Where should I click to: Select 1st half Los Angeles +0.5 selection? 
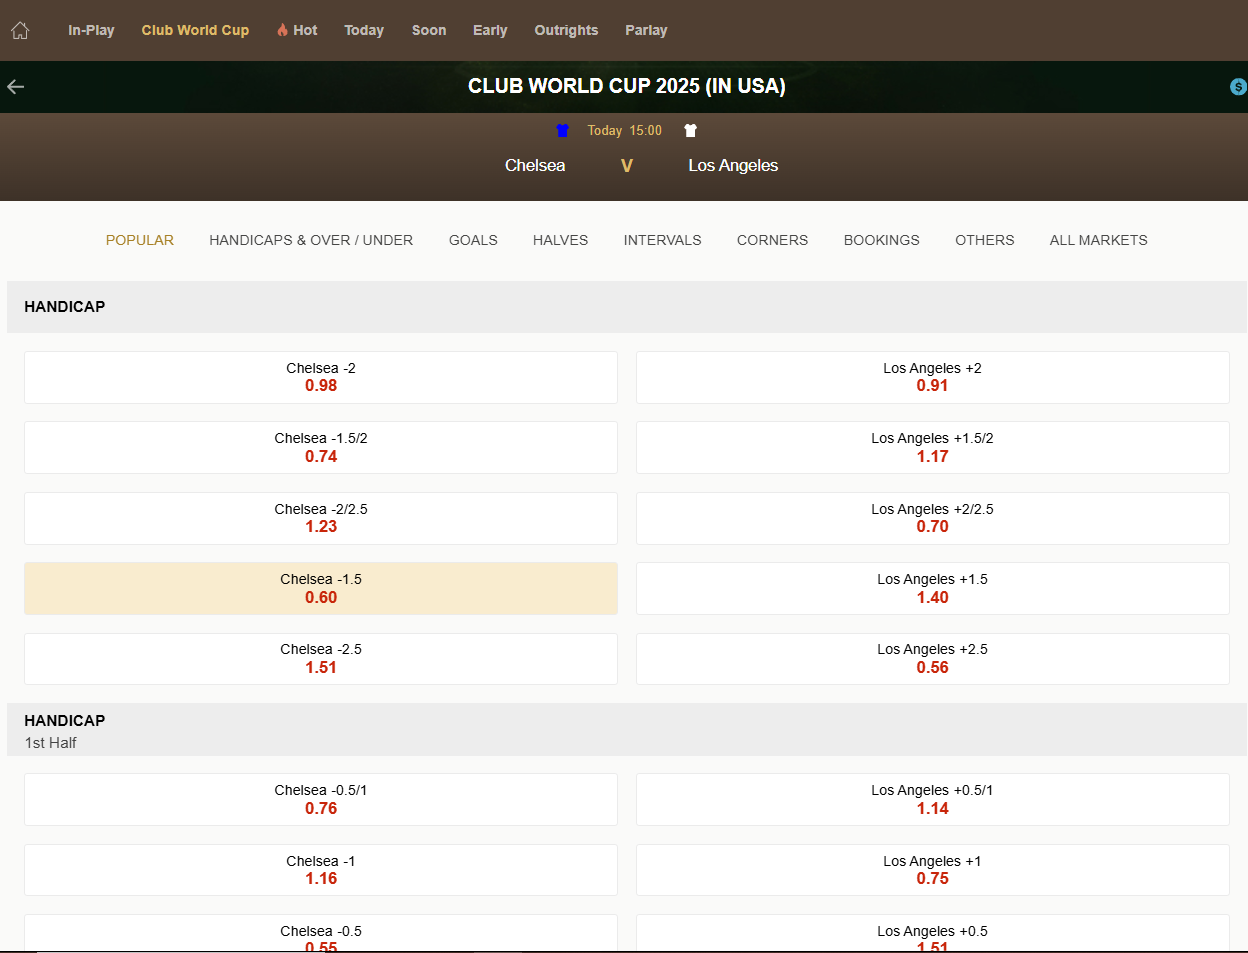932,933
